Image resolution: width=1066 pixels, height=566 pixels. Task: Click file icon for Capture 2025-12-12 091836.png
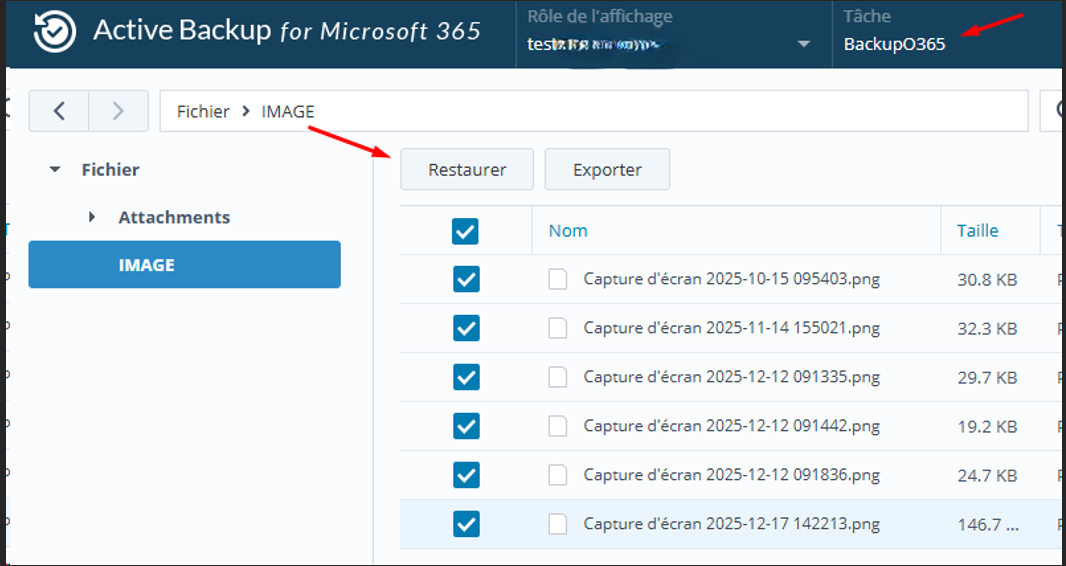click(558, 475)
